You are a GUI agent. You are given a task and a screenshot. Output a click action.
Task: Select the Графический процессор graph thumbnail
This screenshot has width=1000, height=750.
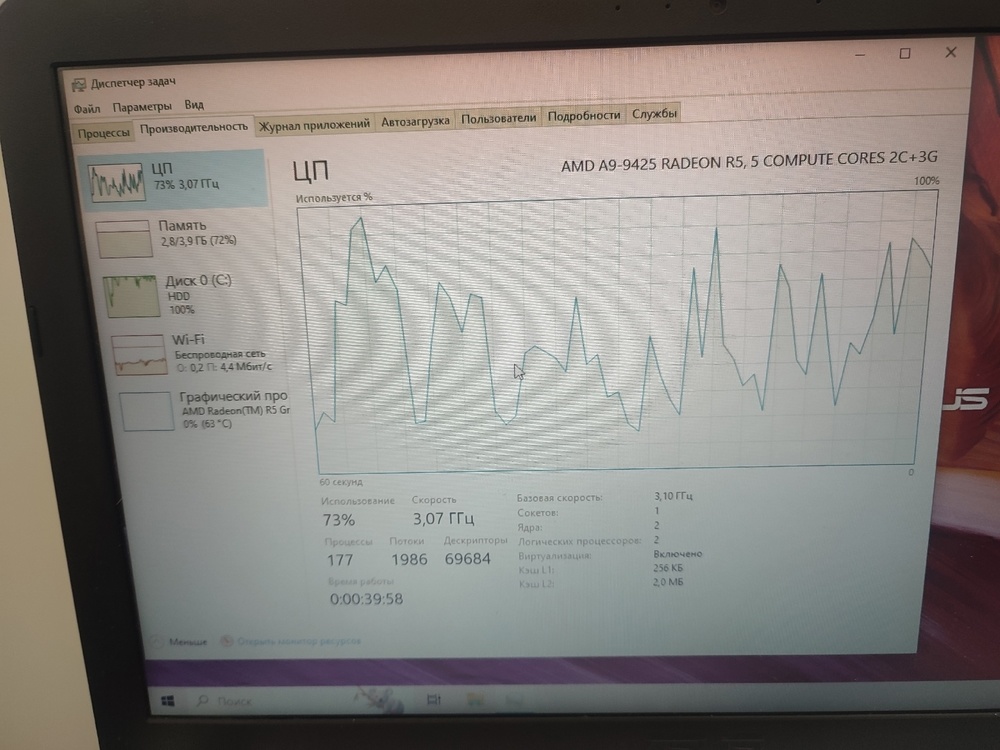pyautogui.click(x=148, y=411)
